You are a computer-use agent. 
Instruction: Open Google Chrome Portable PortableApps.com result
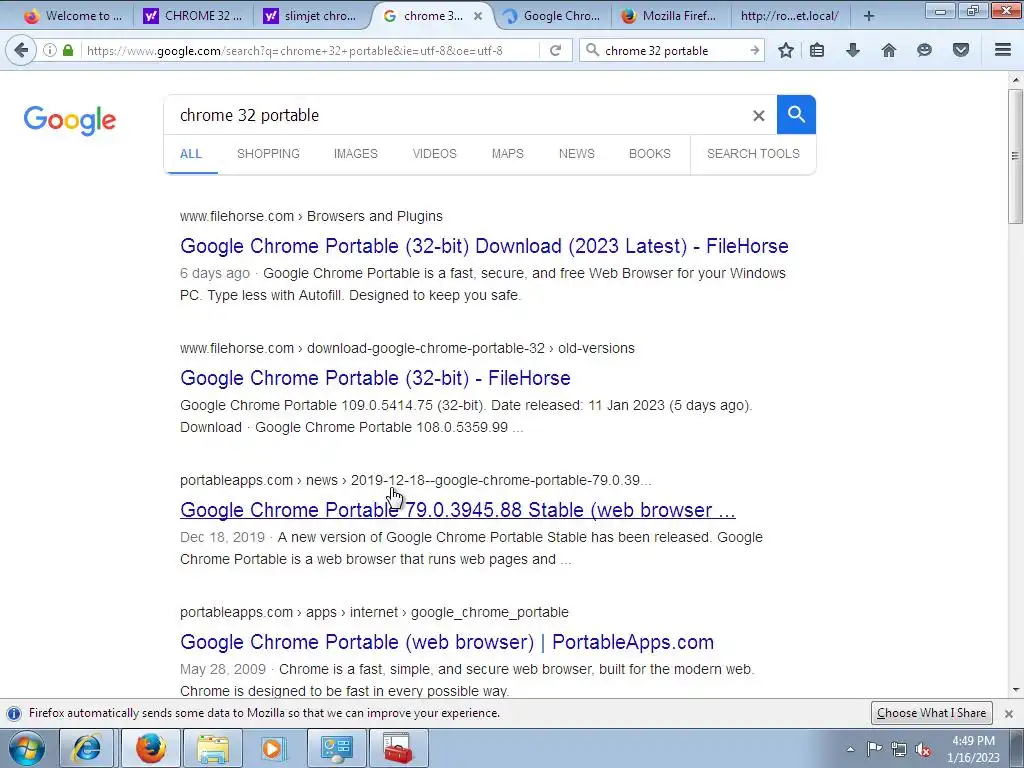click(447, 642)
